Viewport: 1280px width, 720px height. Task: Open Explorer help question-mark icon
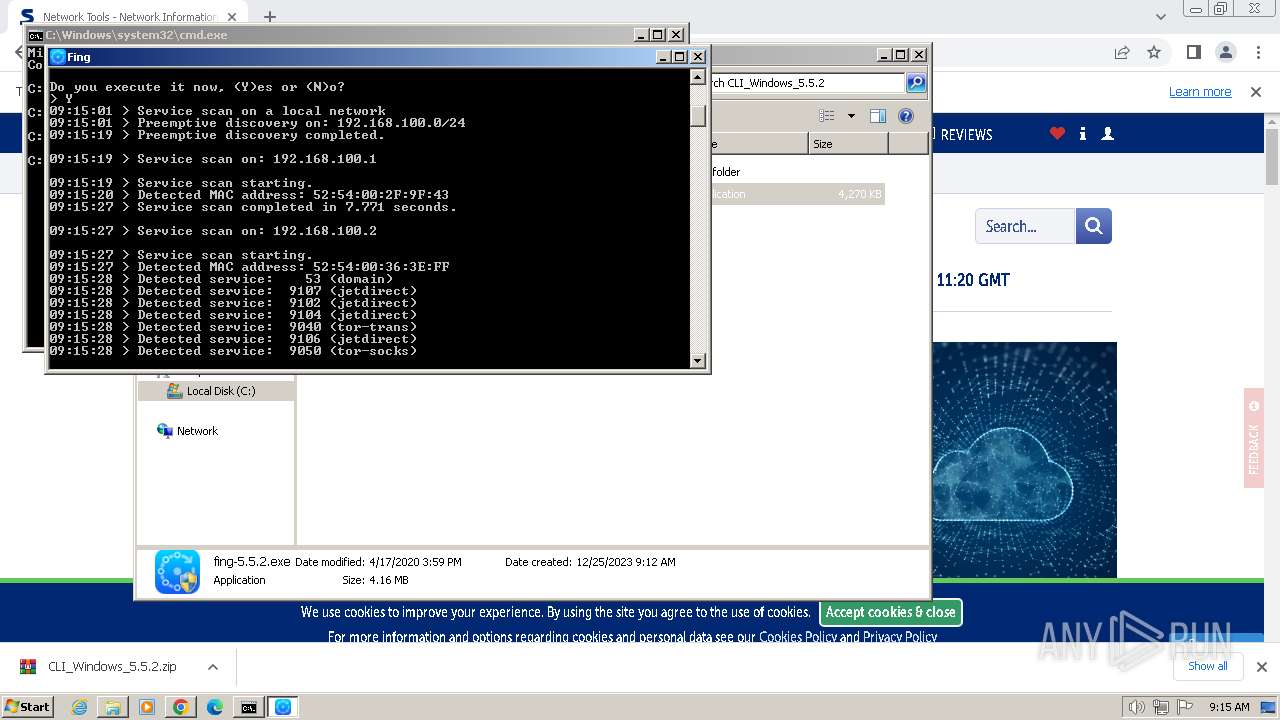(x=906, y=116)
